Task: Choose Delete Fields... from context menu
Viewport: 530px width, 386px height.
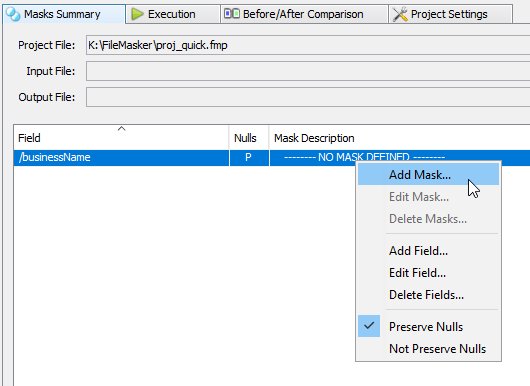Action: (x=428, y=295)
